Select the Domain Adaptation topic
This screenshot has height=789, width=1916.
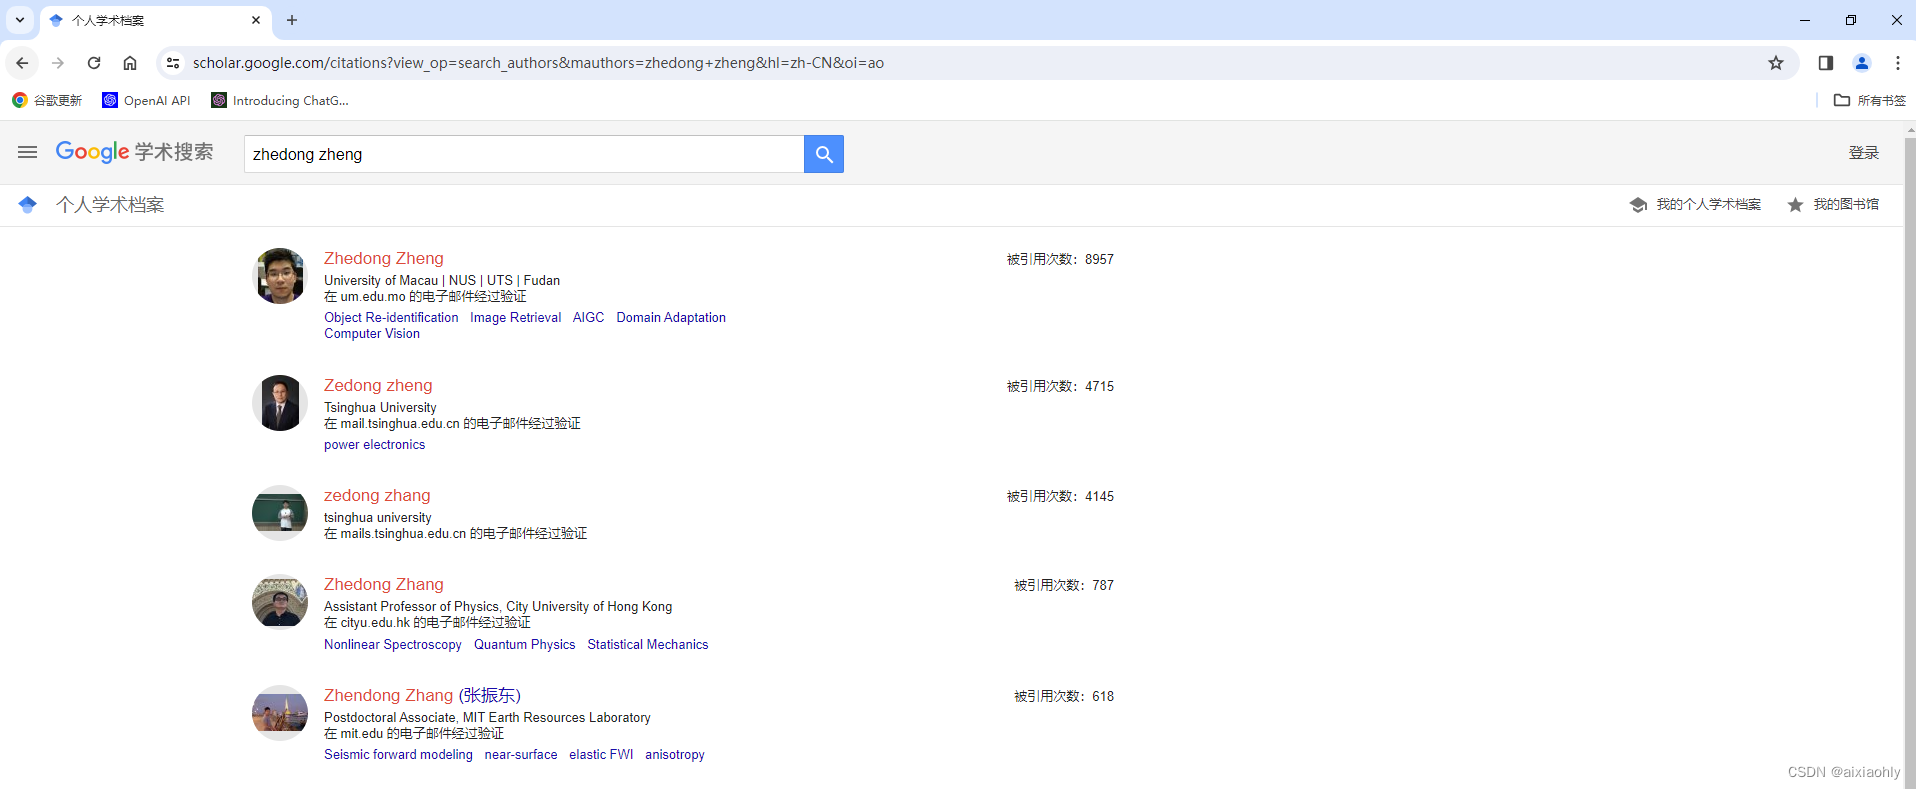tap(671, 317)
